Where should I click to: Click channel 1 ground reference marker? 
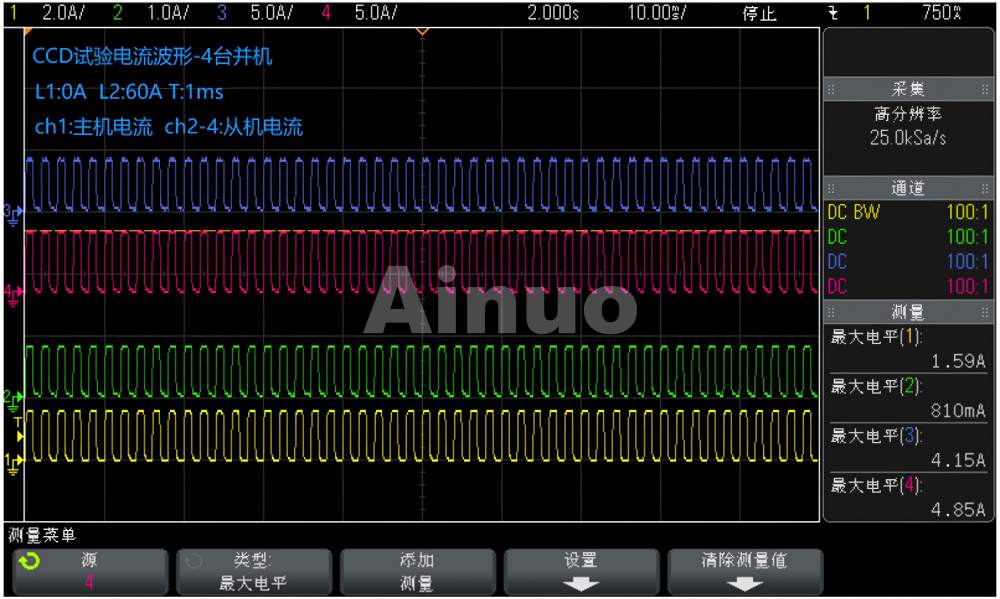pyautogui.click(x=11, y=460)
